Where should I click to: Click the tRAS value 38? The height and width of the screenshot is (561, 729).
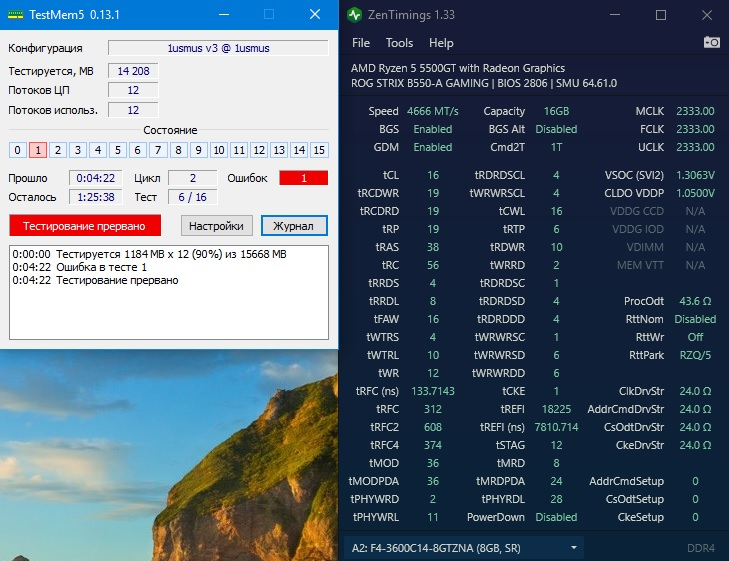point(433,247)
